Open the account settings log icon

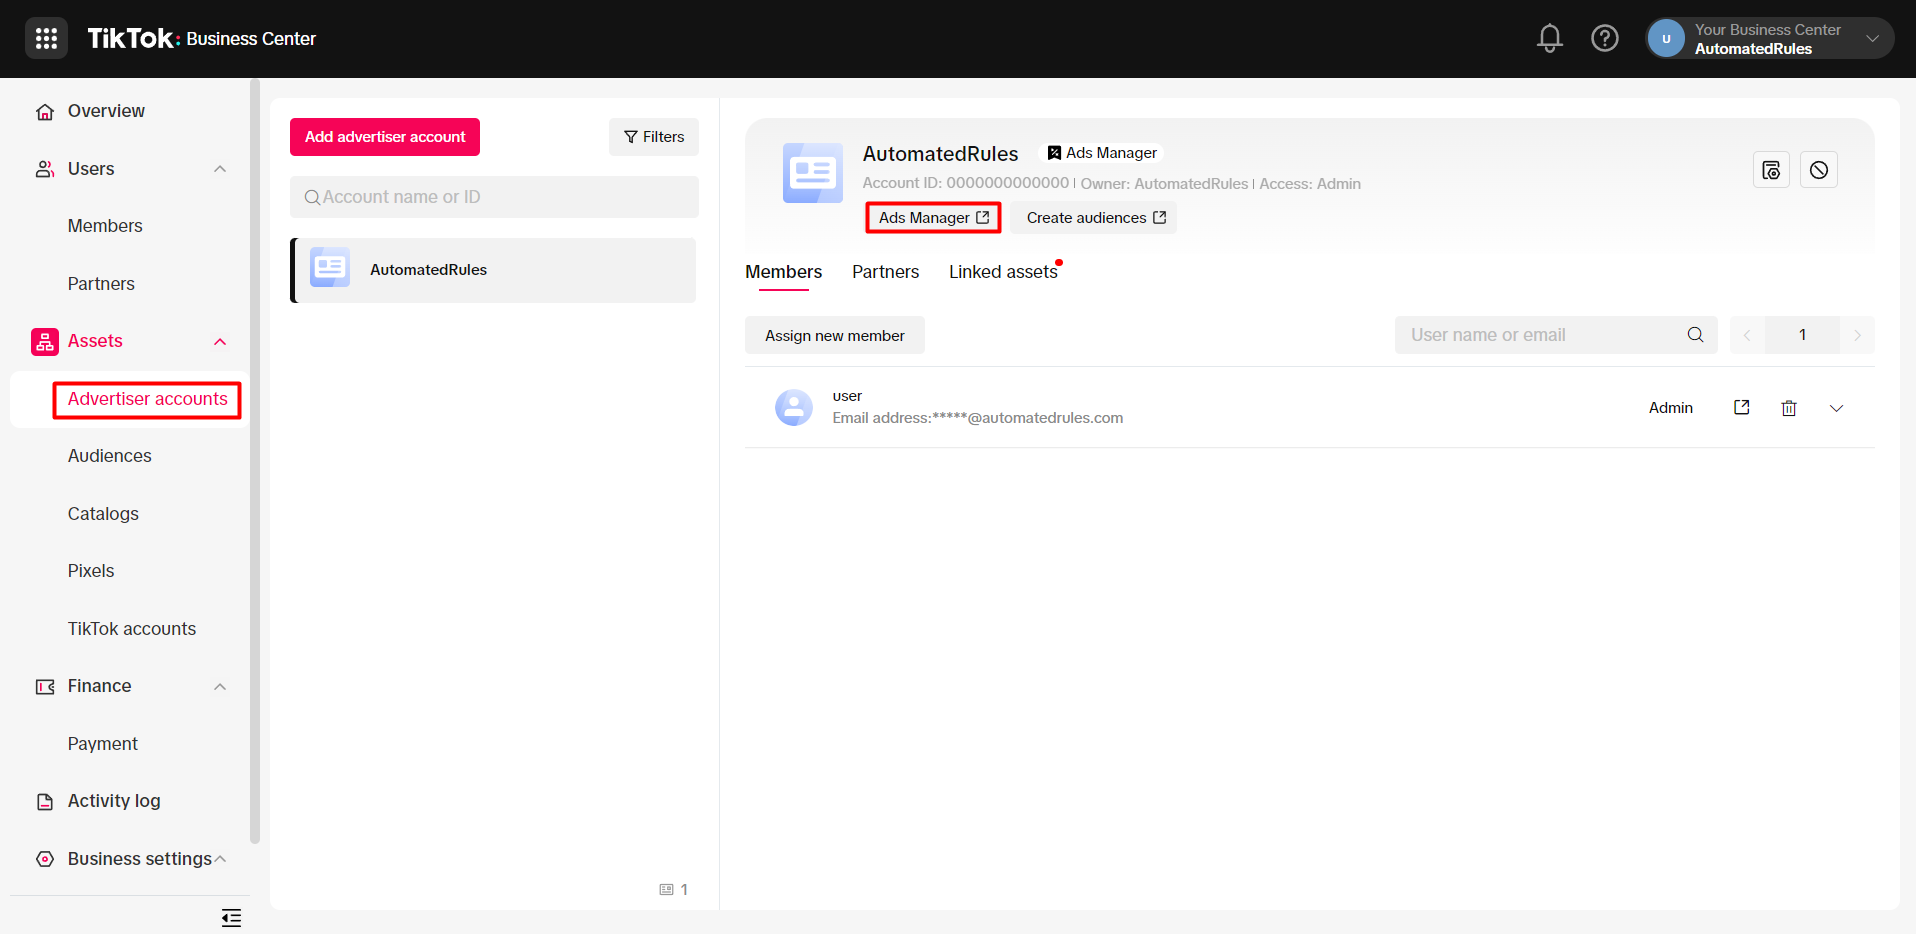(1771, 170)
